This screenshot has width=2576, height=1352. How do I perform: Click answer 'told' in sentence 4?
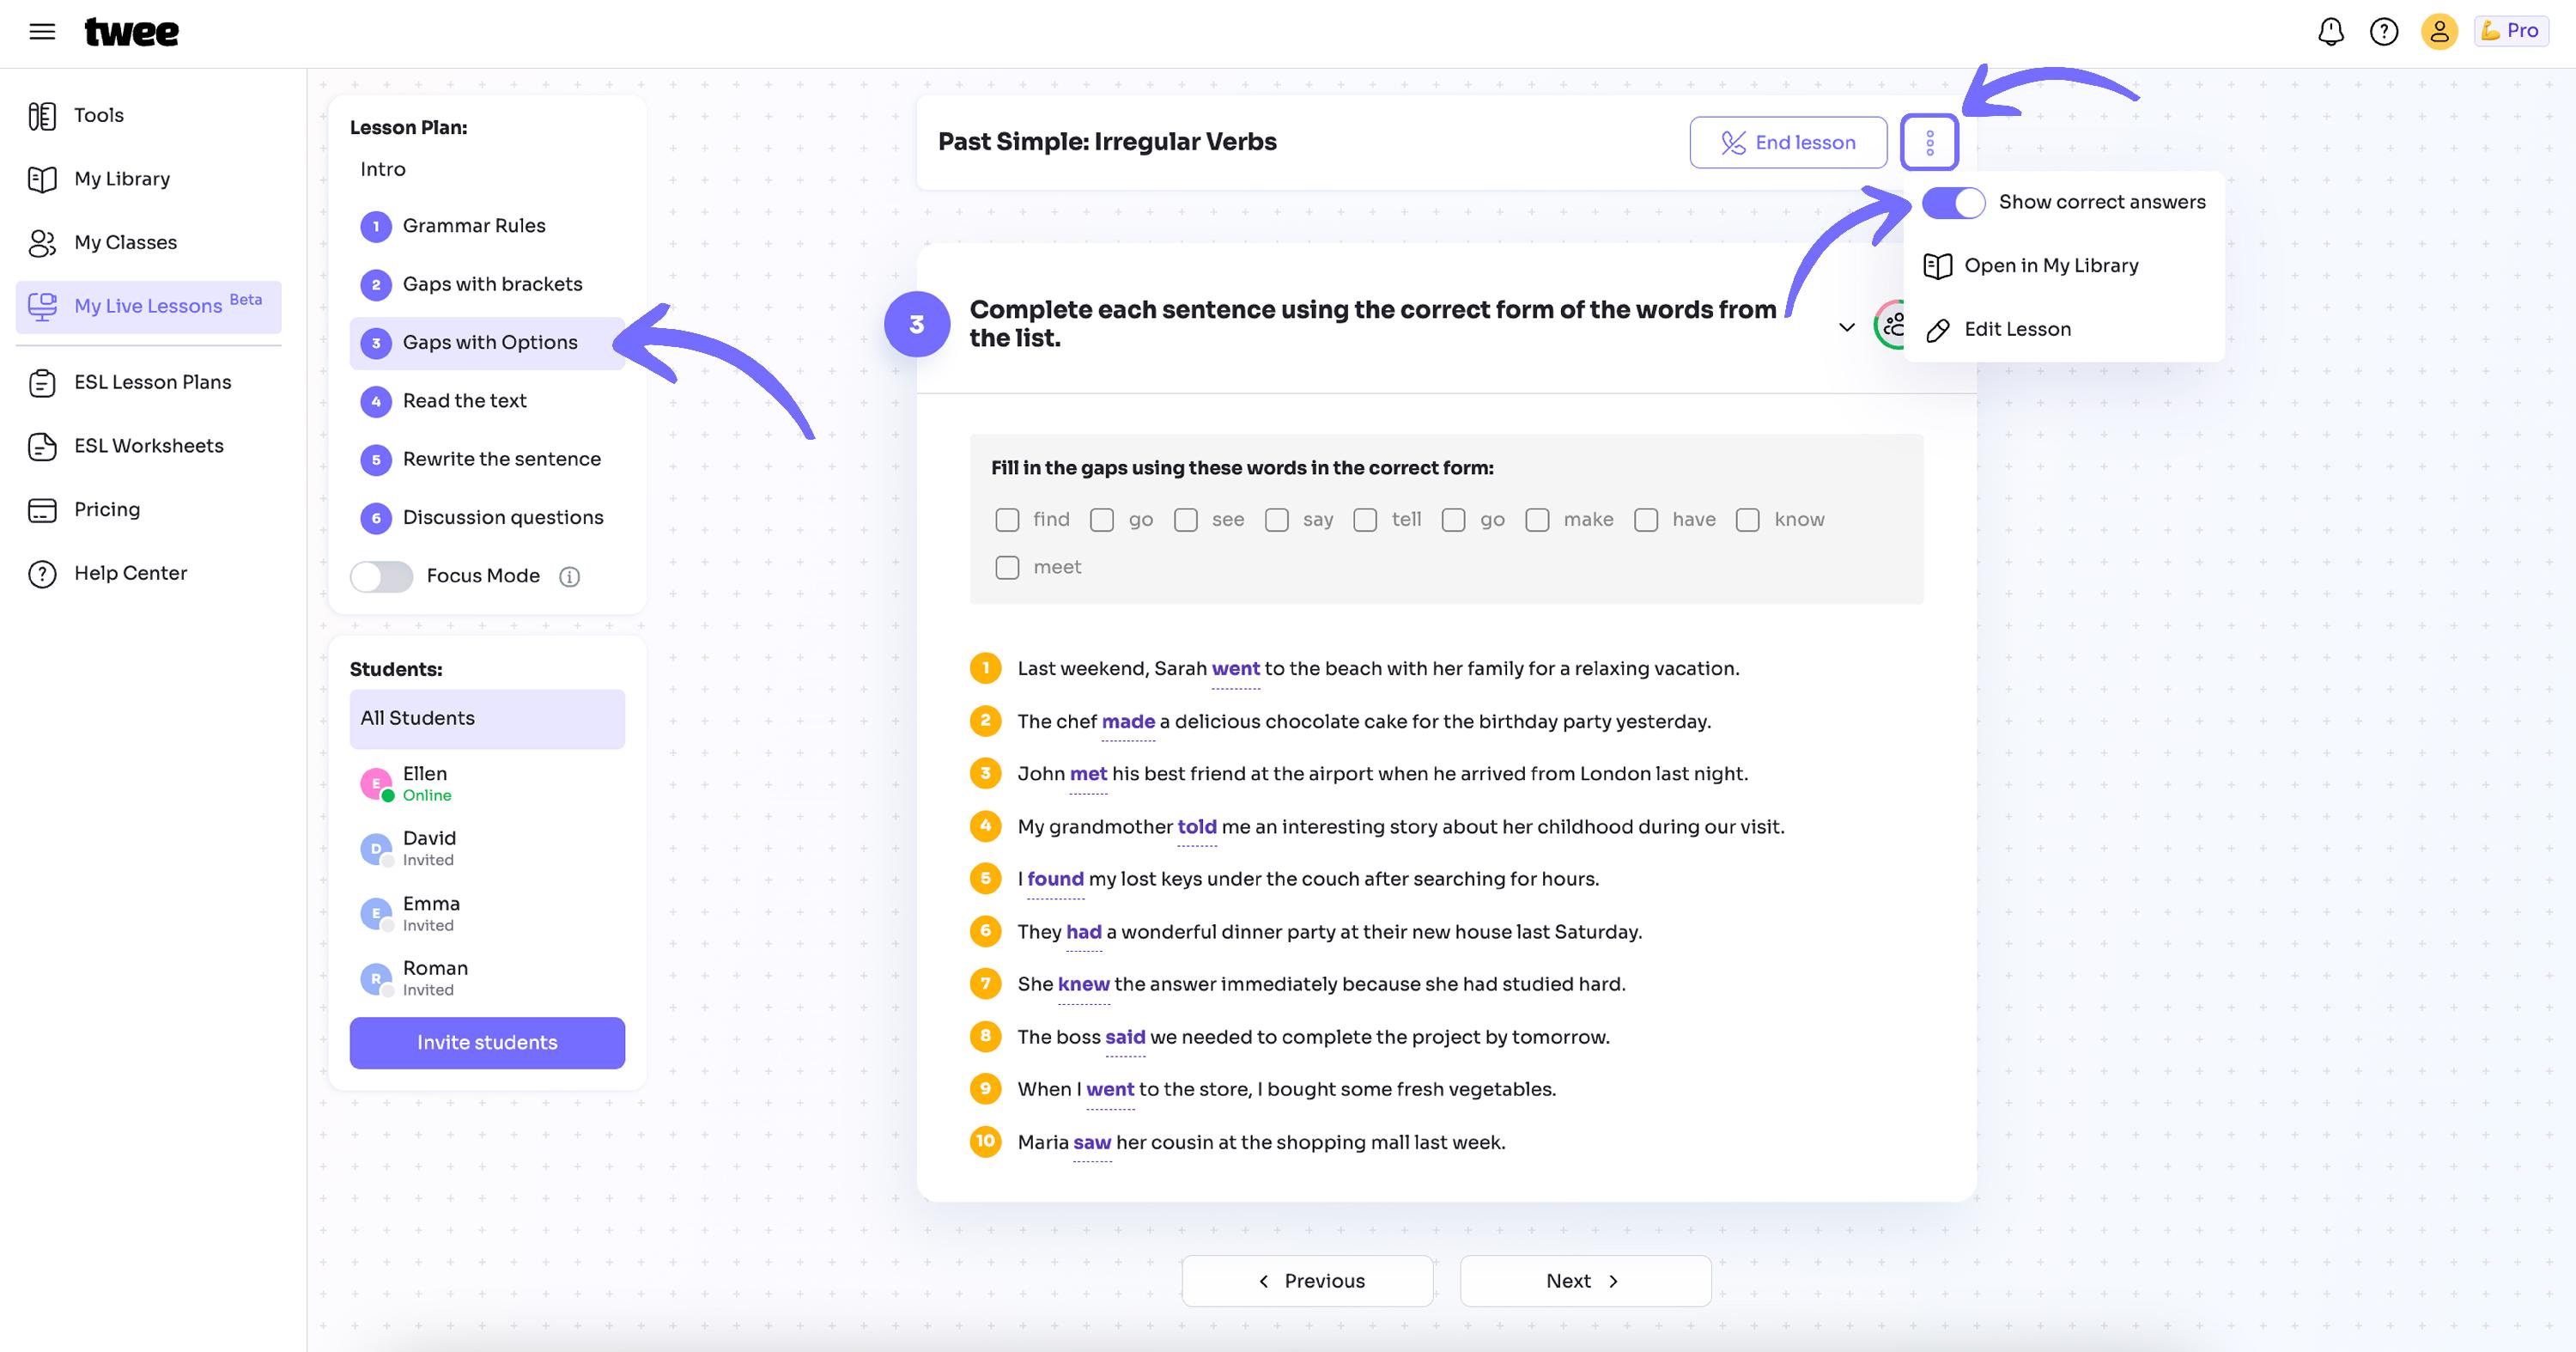[1197, 827]
